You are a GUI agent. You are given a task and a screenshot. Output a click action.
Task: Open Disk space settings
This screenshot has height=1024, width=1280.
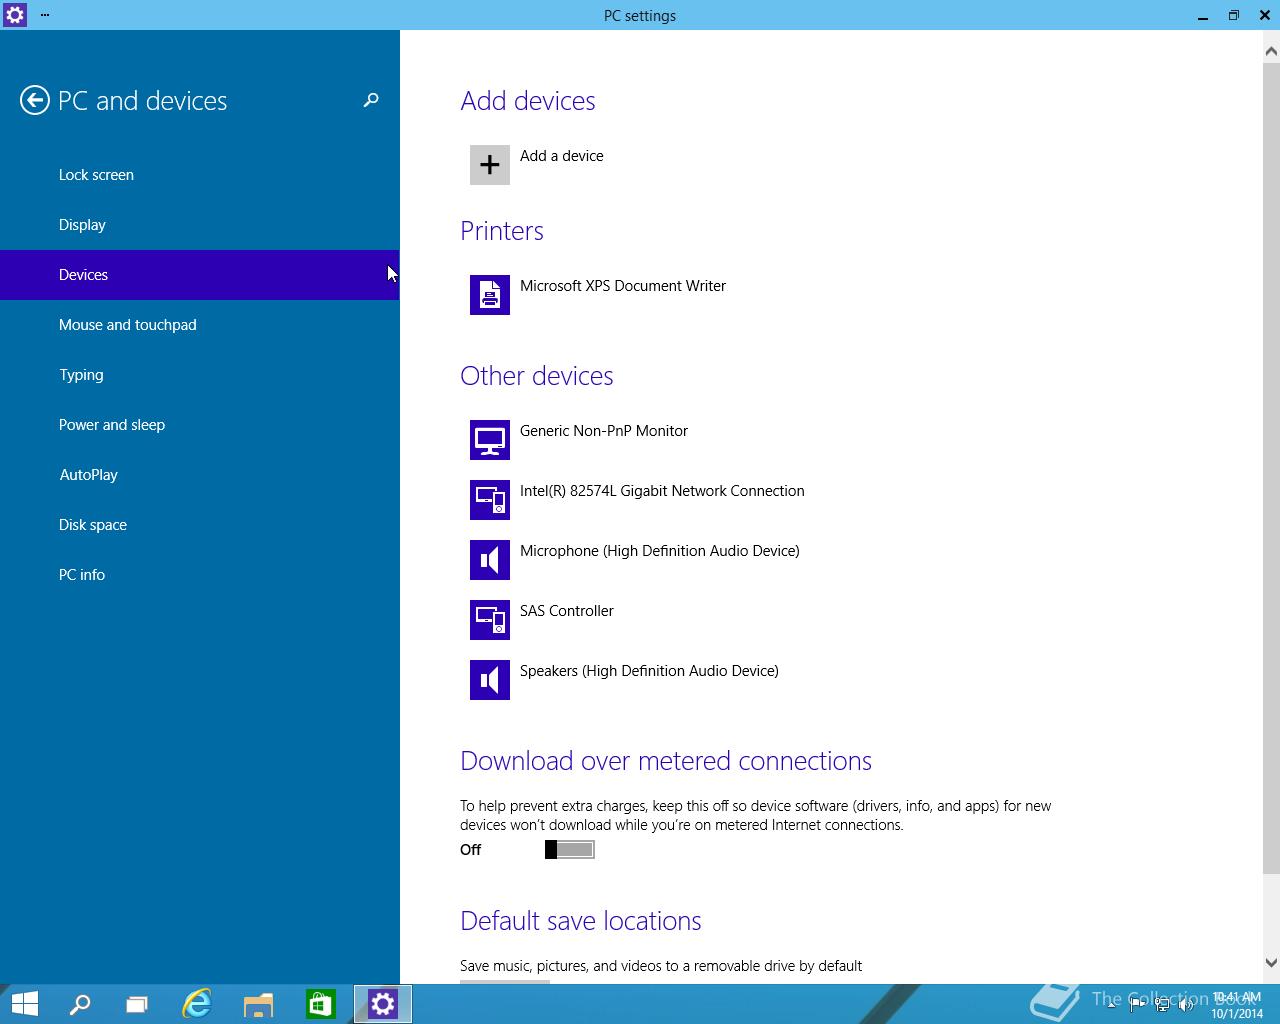tap(200, 525)
